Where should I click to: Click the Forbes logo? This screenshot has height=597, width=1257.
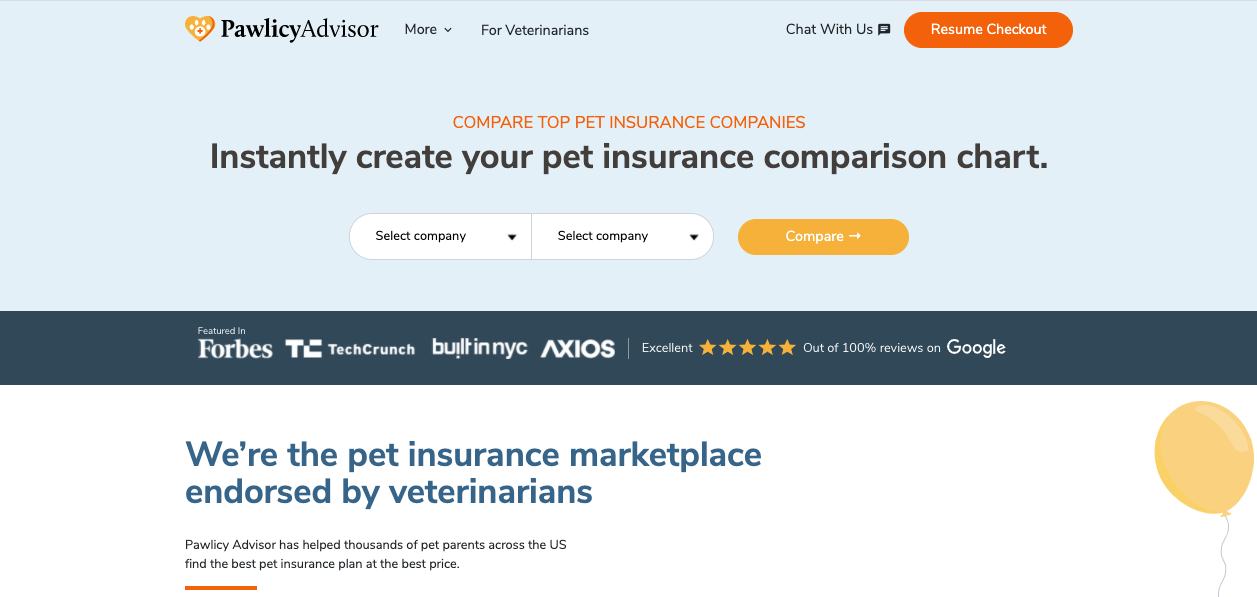click(235, 349)
